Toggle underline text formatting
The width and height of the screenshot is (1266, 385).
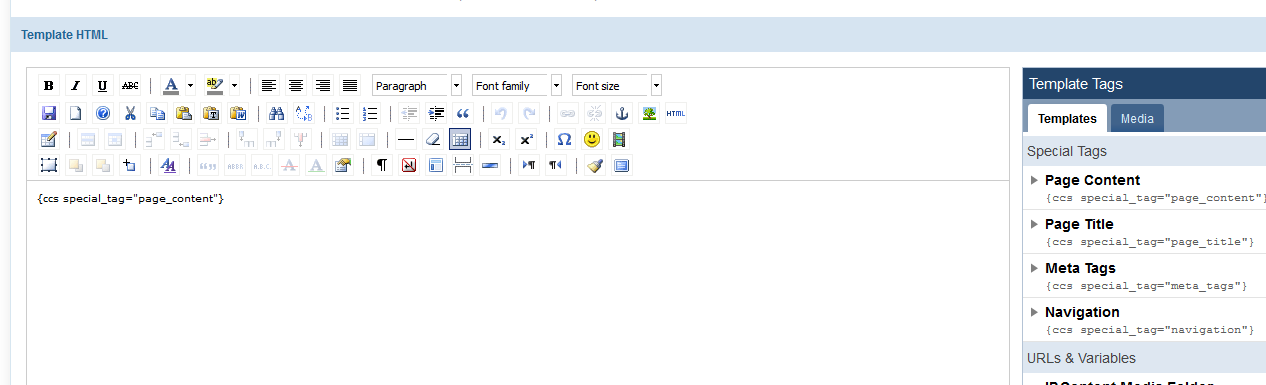(102, 86)
